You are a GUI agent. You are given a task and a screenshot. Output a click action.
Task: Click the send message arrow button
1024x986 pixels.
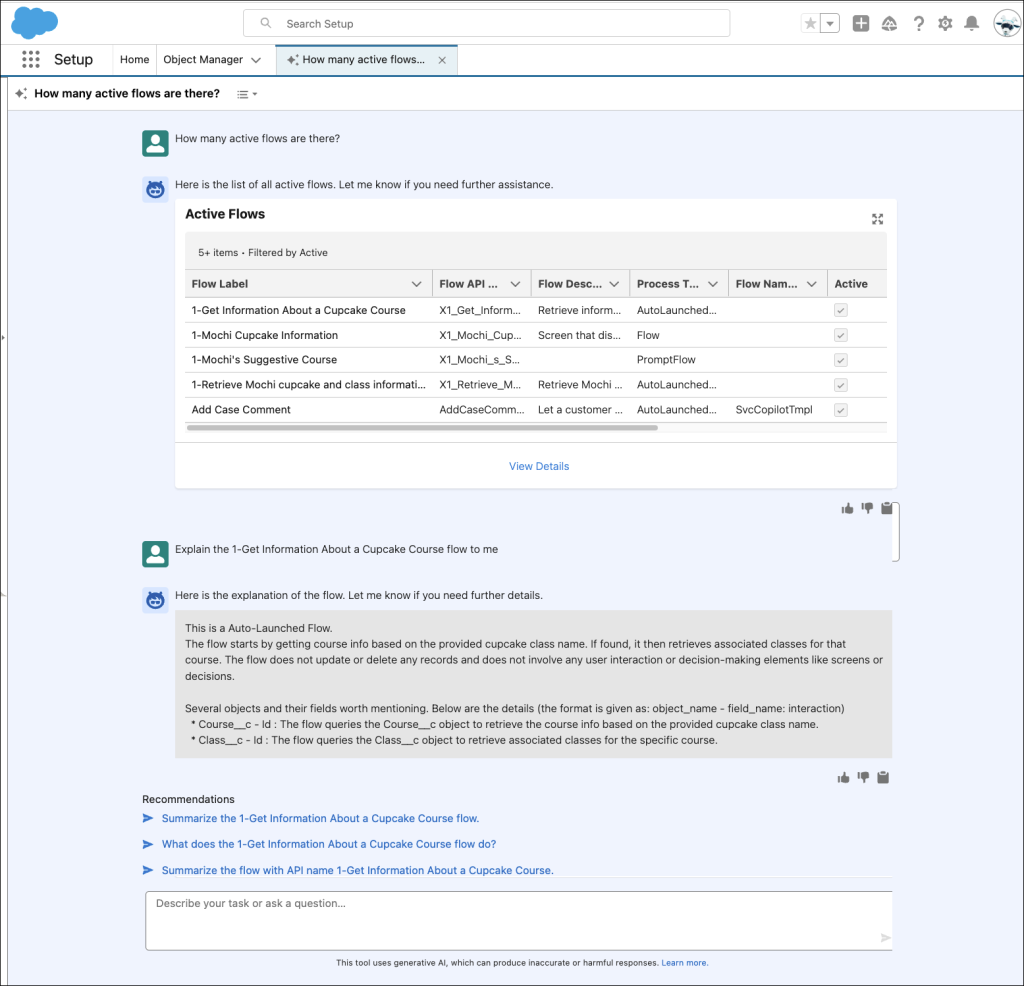click(x=885, y=938)
